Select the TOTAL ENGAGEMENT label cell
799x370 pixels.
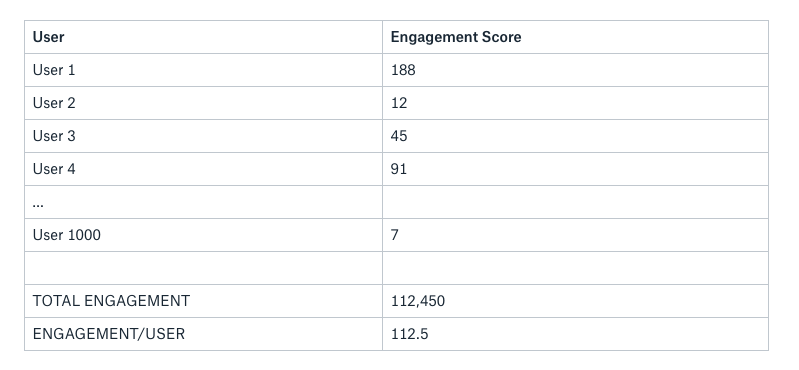(203, 301)
